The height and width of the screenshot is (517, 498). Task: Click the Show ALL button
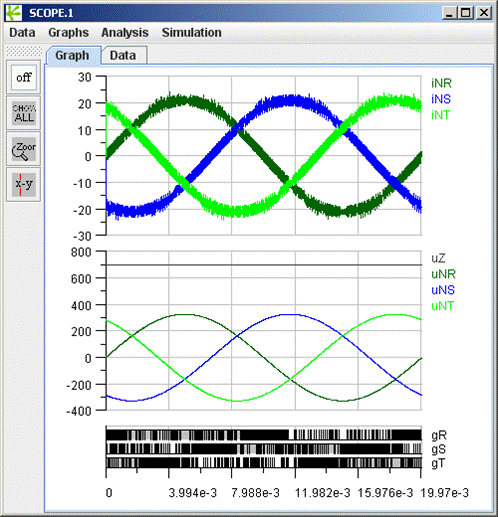[24, 113]
